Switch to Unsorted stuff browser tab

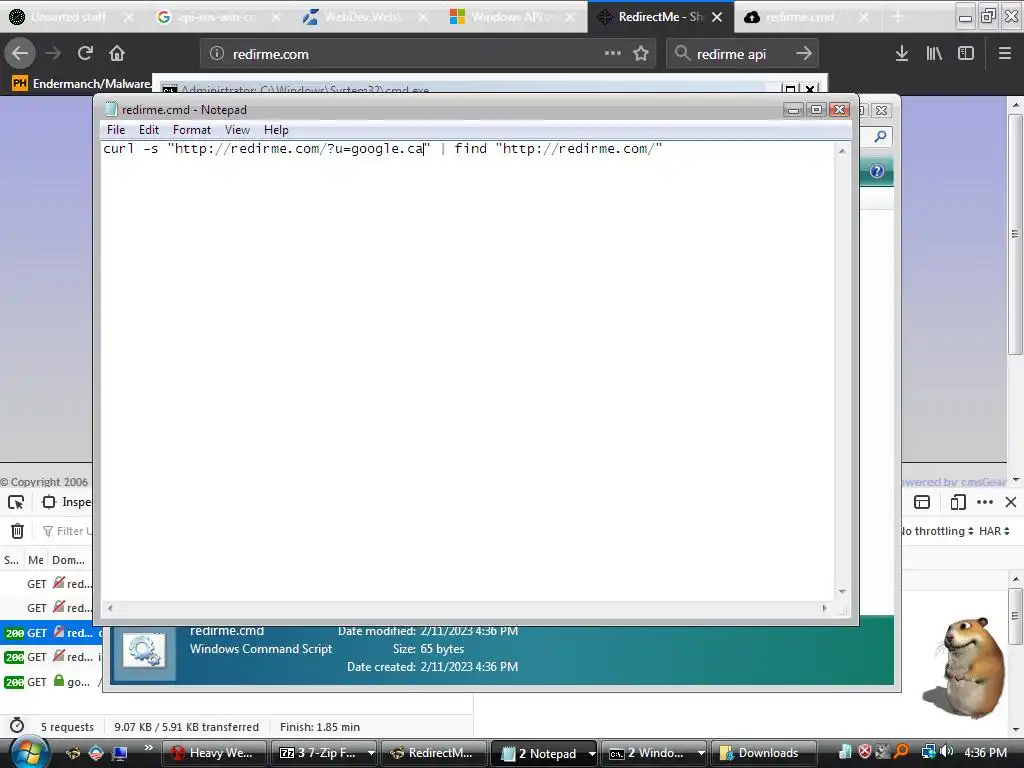click(68, 17)
